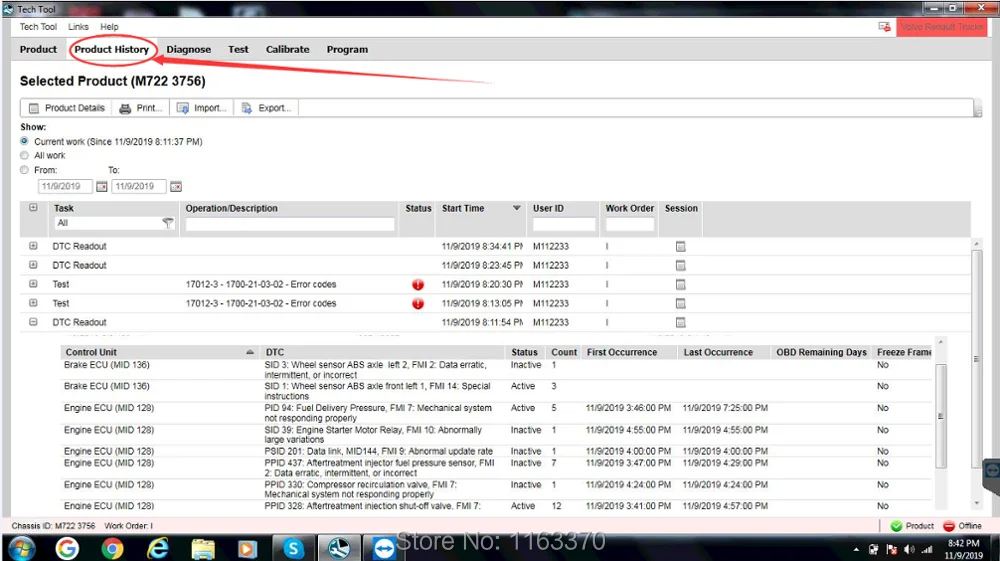Expand the 8:13:05 Test row
1000x561 pixels.
tap(33, 303)
